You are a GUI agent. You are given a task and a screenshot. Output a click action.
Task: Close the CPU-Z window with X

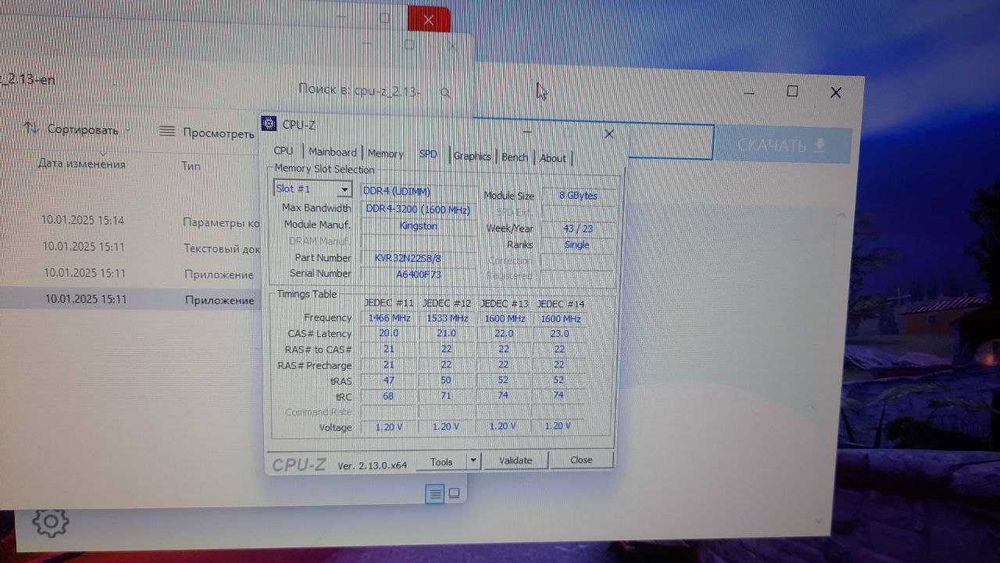click(x=609, y=134)
